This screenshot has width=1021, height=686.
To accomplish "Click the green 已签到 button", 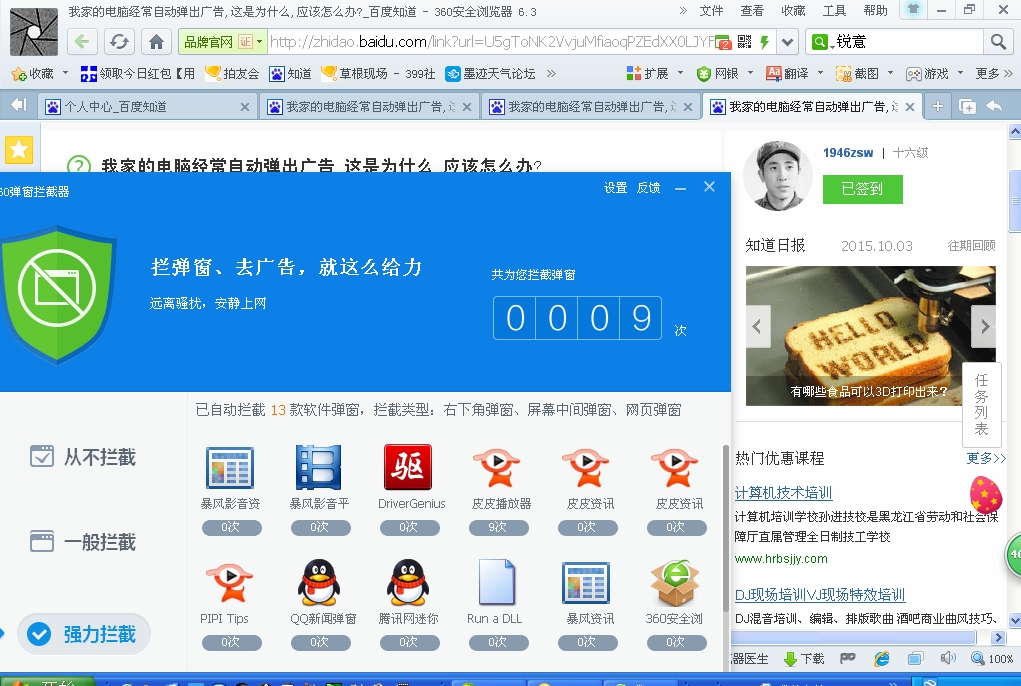I will tap(862, 189).
